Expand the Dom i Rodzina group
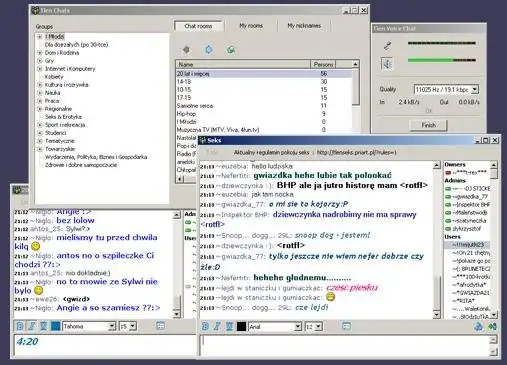The image size is (507, 365). click(x=40, y=53)
